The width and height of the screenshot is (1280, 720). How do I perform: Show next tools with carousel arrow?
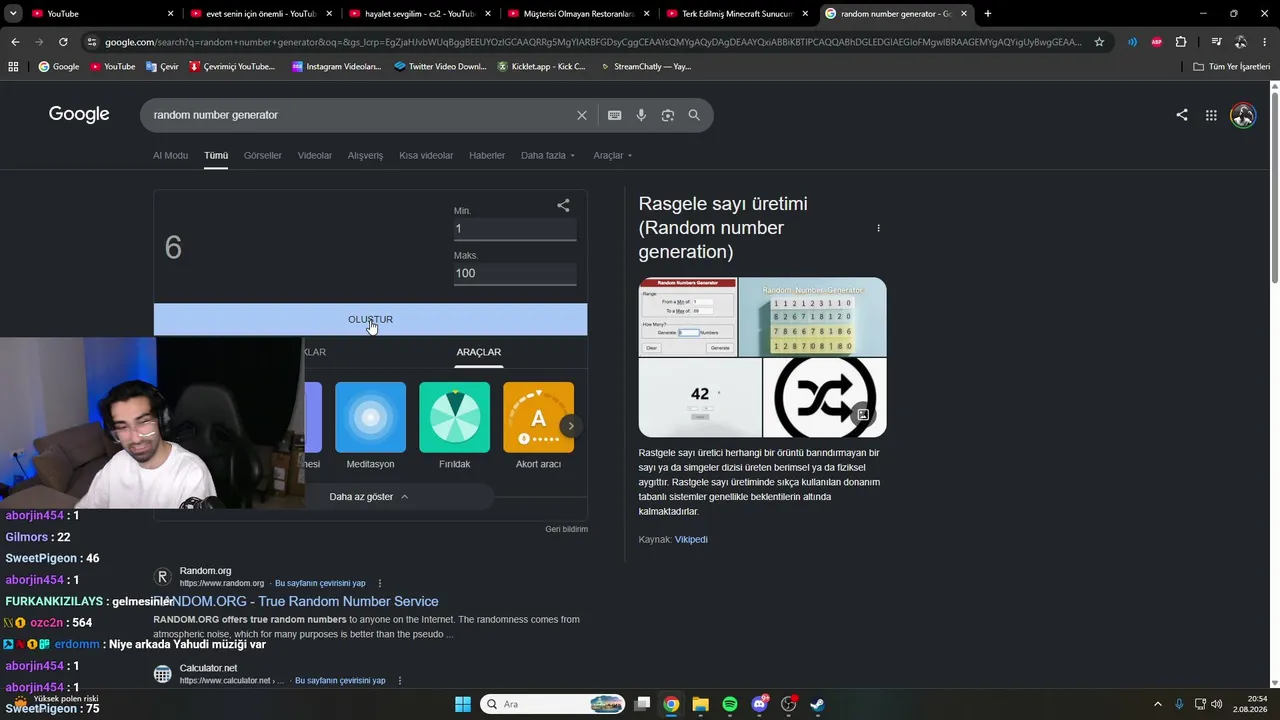pyautogui.click(x=571, y=426)
